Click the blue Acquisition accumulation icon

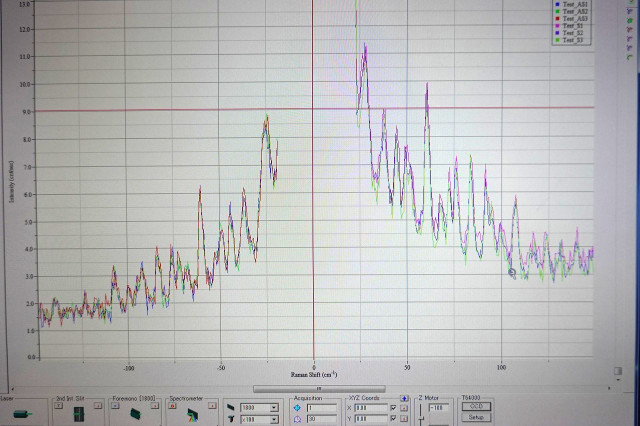pyautogui.click(x=297, y=408)
